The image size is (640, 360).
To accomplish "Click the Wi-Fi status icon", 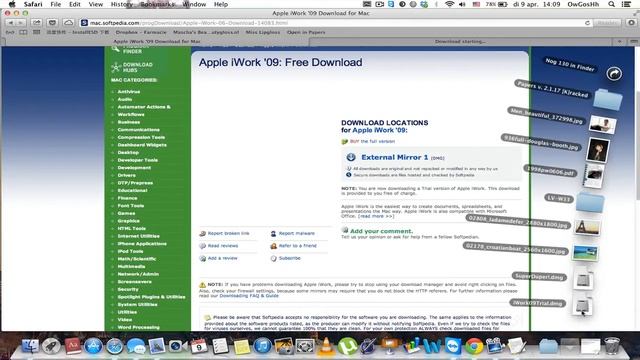I will (x=449, y=4).
